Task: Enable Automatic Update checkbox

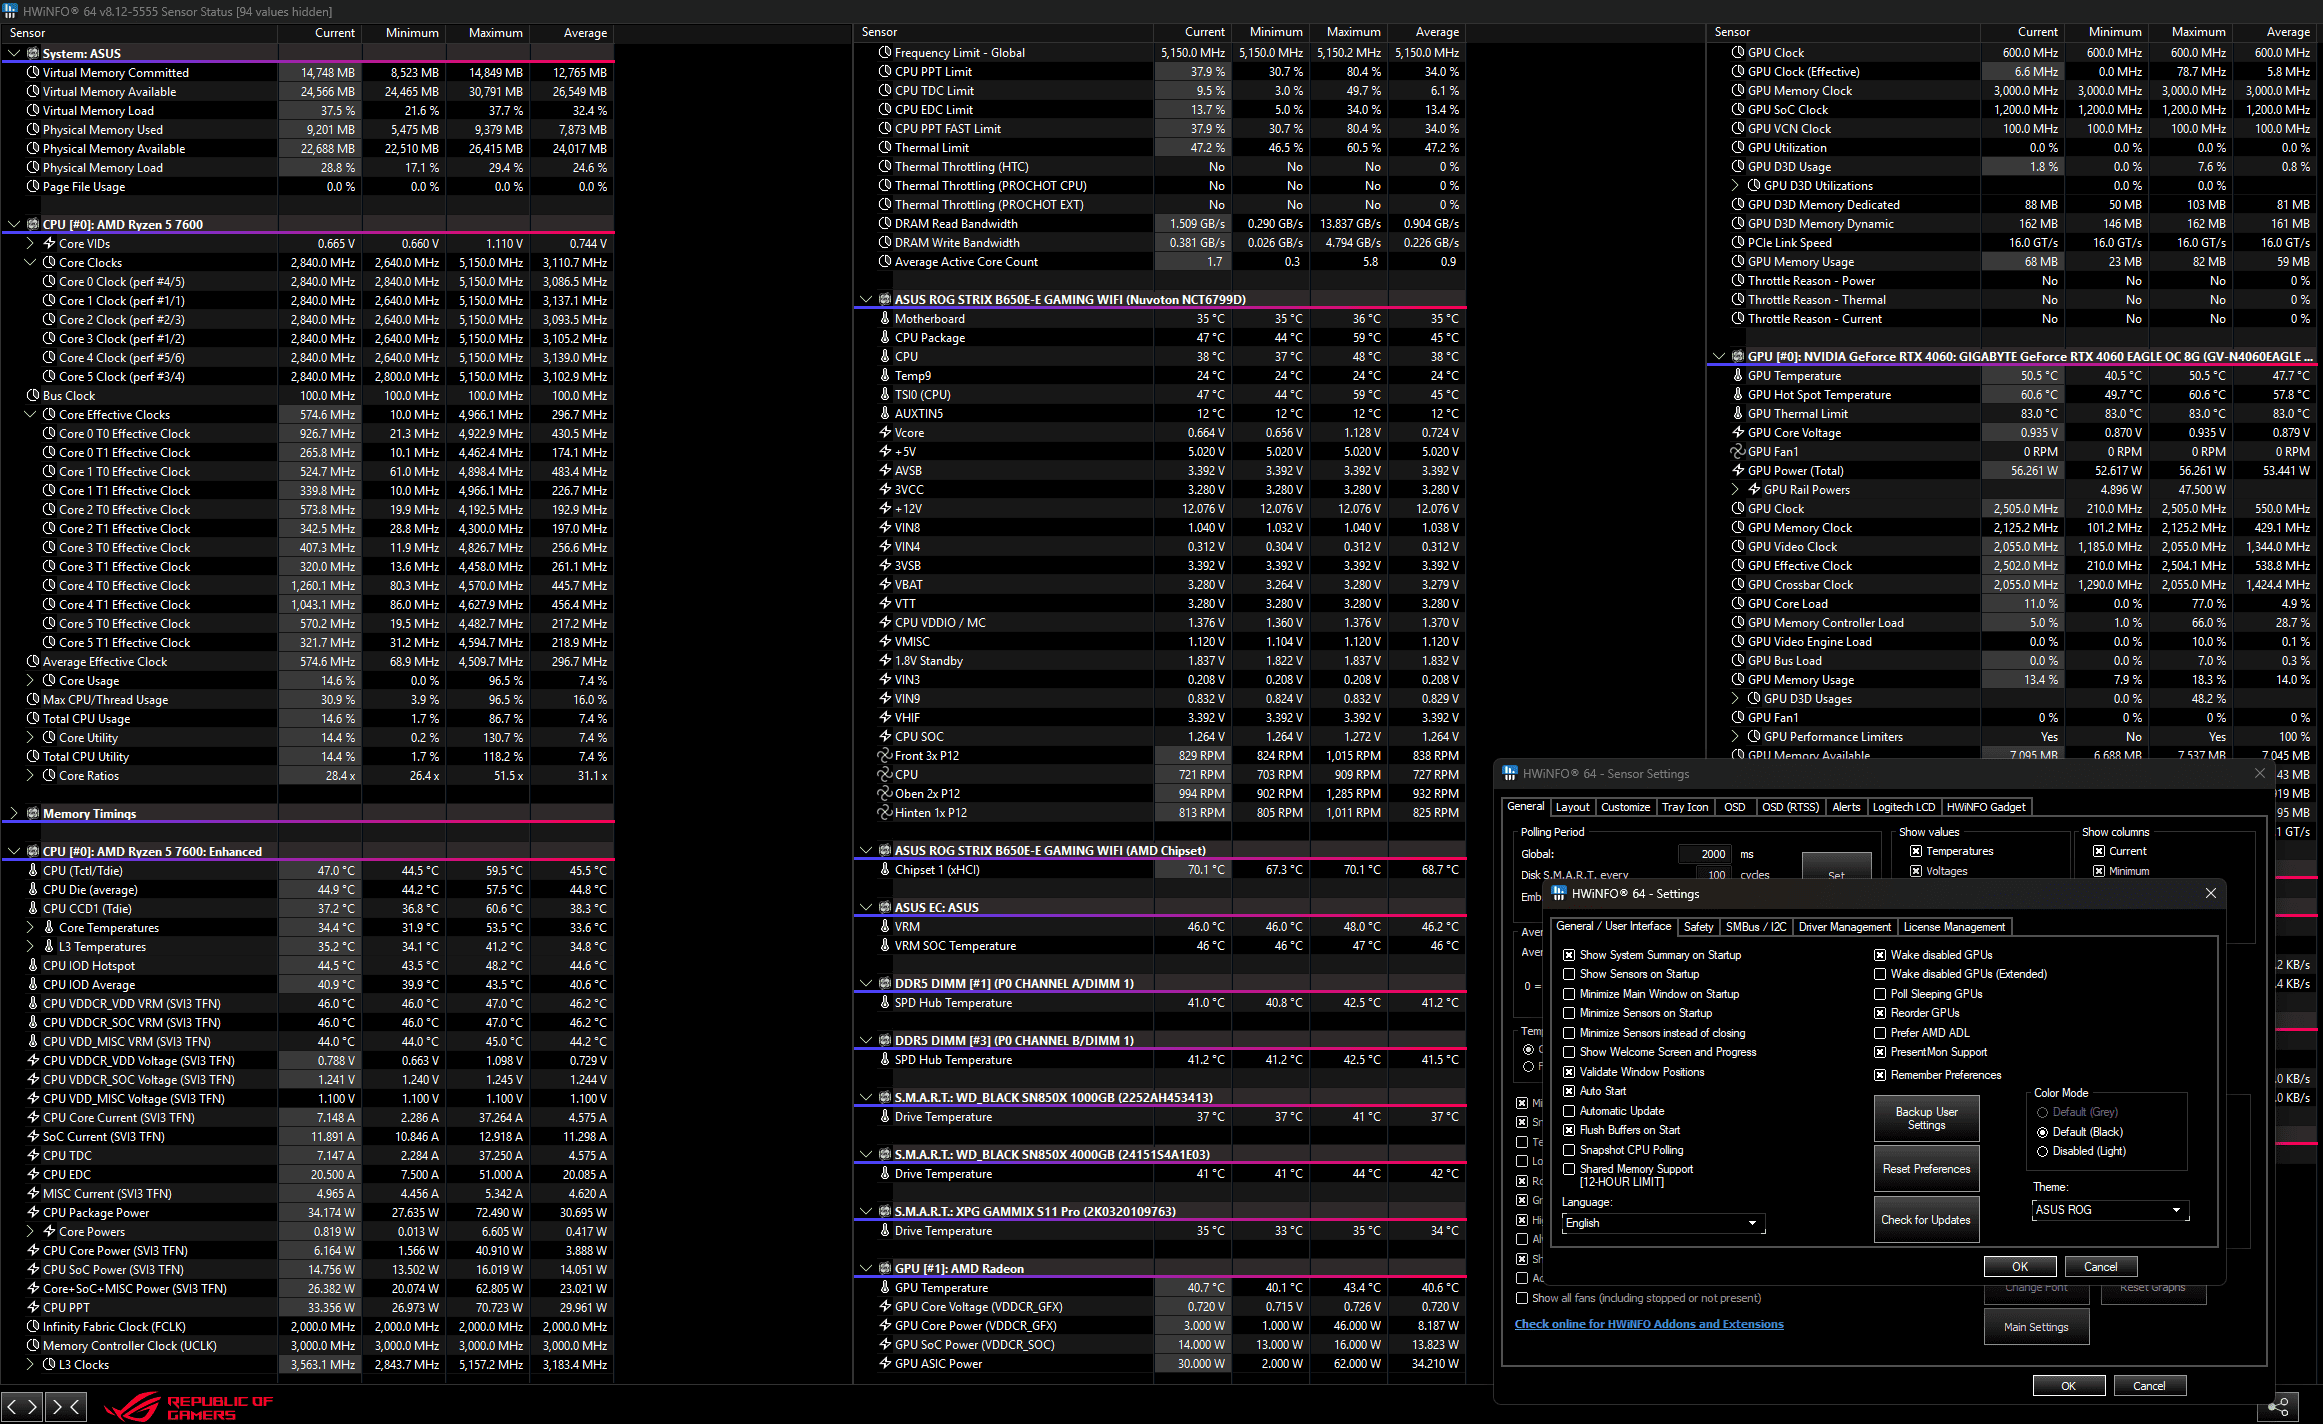Action: 1569,1111
